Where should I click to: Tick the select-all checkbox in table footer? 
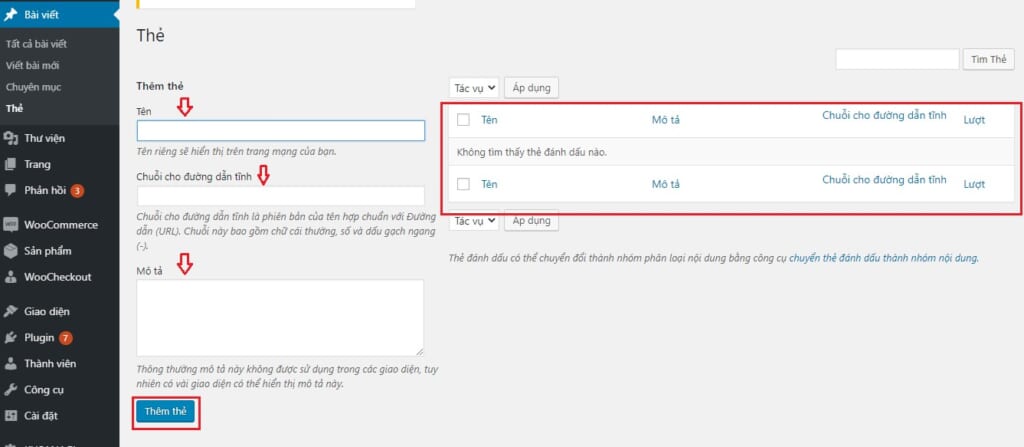point(463,184)
